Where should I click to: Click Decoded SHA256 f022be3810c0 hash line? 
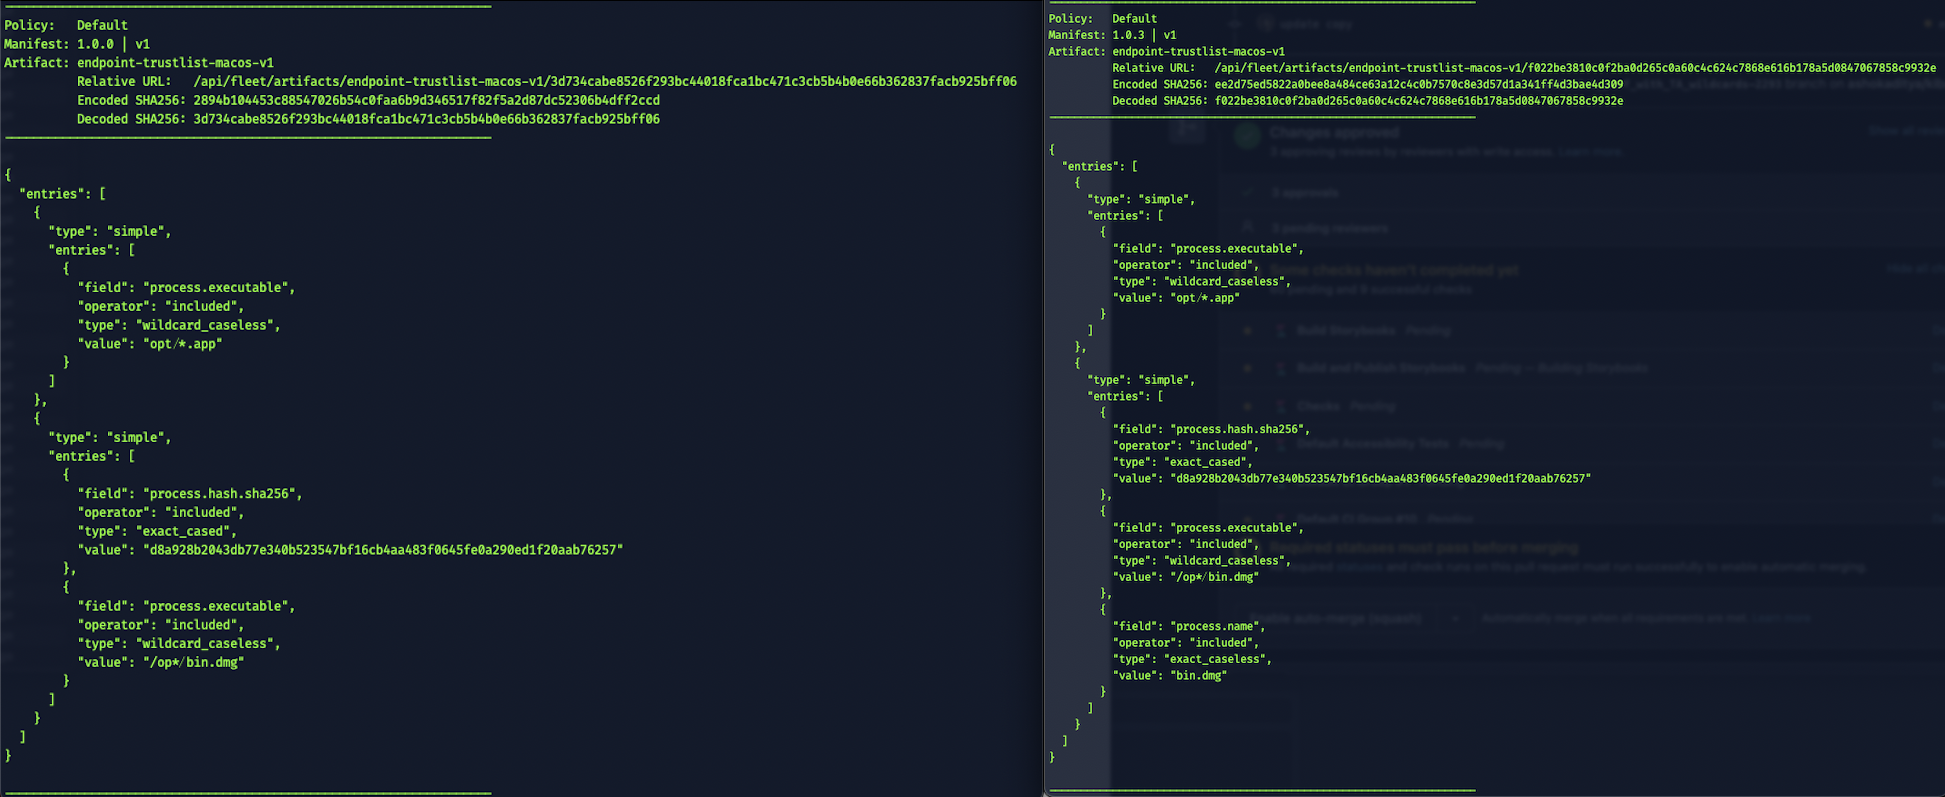click(1368, 101)
